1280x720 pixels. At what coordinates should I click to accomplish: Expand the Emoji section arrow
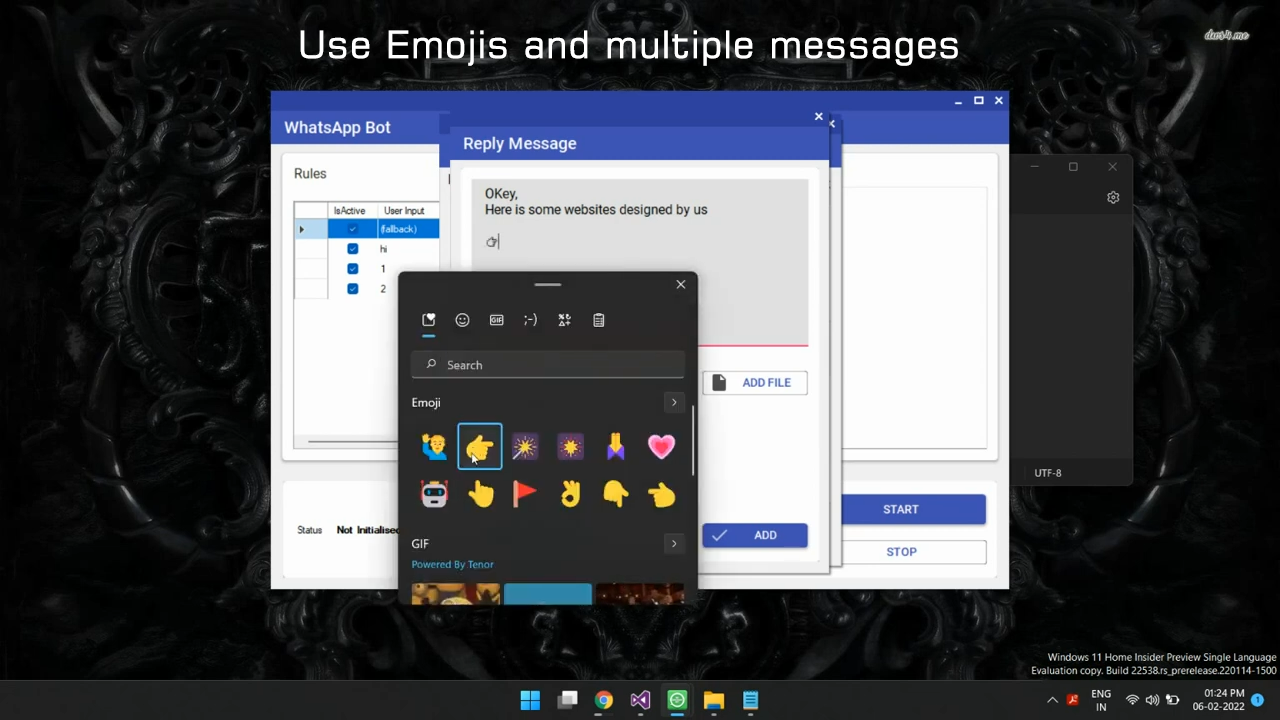click(x=674, y=402)
